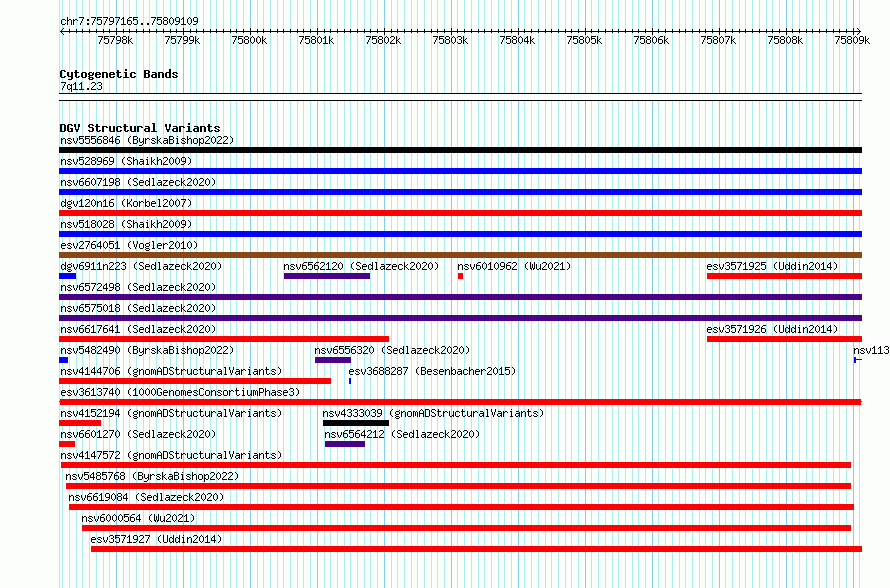Open dgv120n16 (Korbel2007) label
The height and width of the screenshot is (588, 890).
pos(126,203)
